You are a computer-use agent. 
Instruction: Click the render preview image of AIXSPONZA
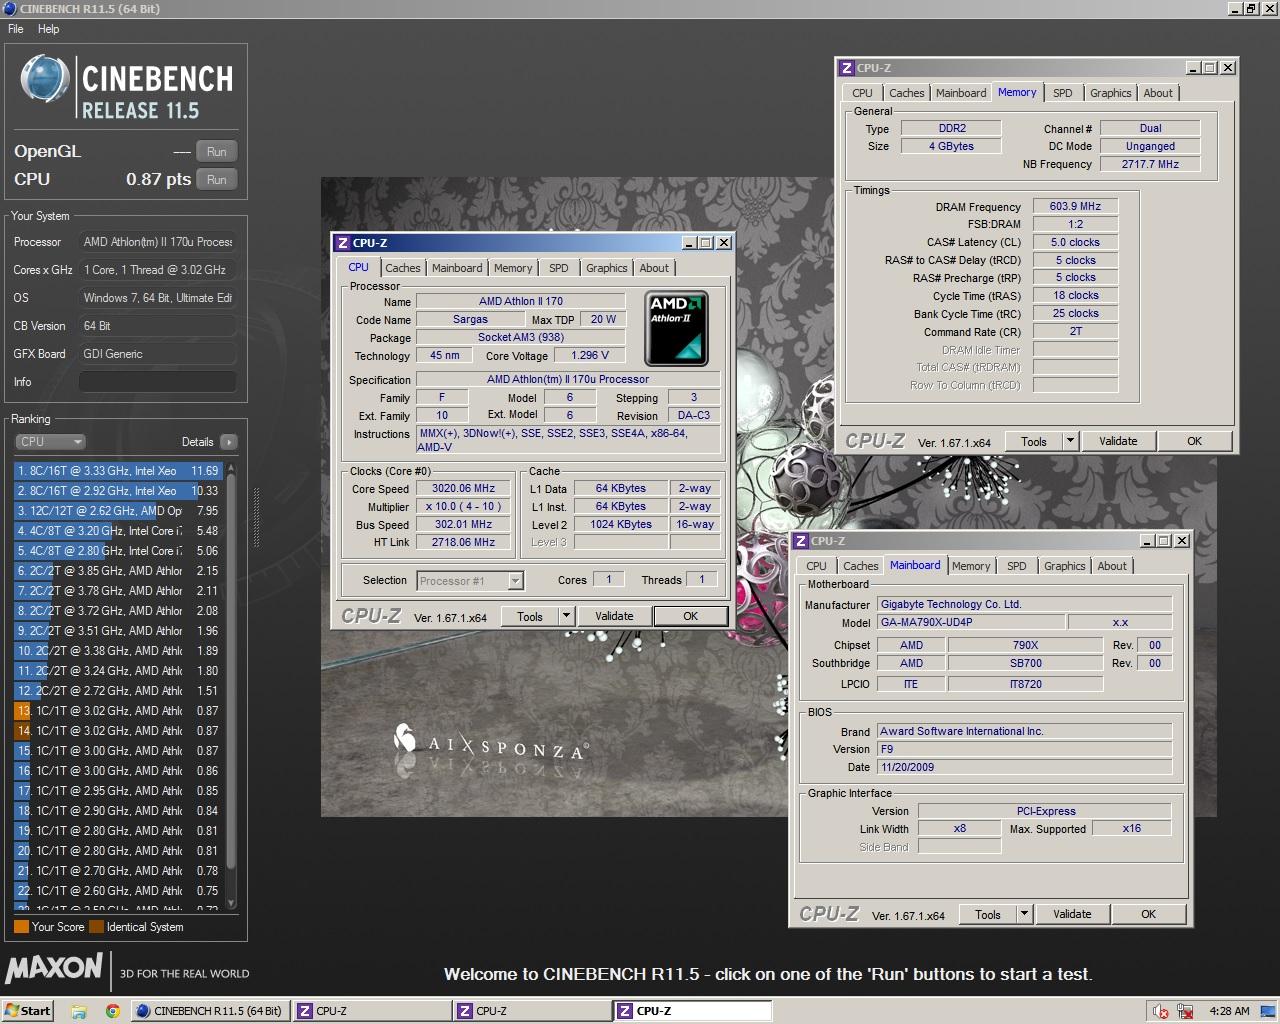pos(768,497)
